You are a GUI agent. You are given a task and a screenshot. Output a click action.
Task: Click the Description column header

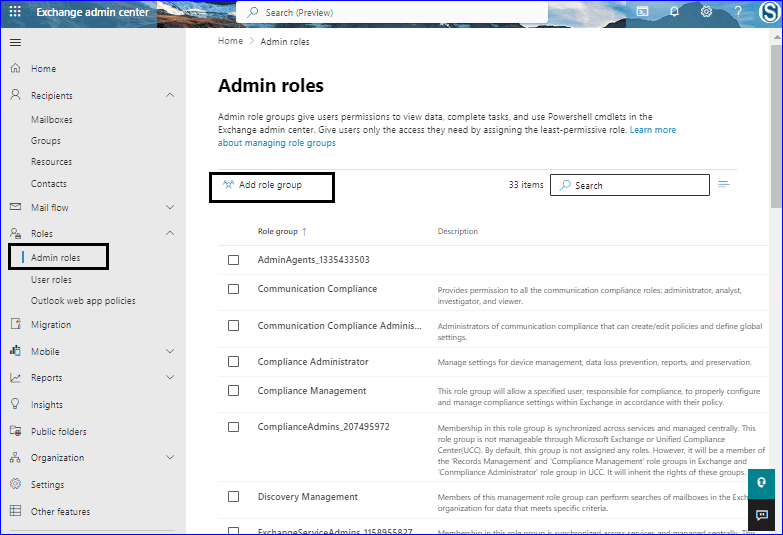pyautogui.click(x=457, y=231)
